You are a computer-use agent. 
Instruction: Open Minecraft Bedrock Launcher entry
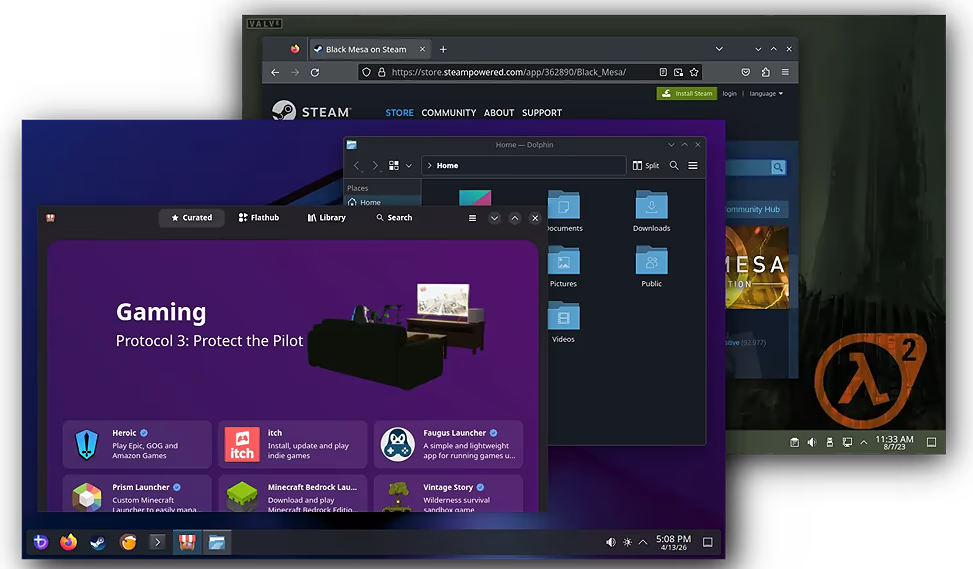[292, 494]
